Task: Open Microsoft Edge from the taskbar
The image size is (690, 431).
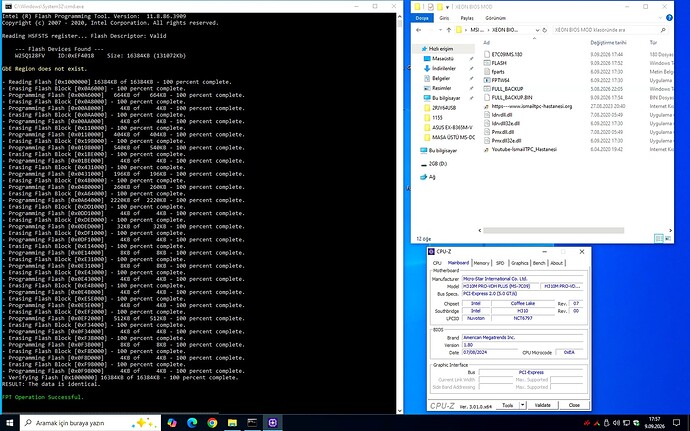Action: click(192, 423)
